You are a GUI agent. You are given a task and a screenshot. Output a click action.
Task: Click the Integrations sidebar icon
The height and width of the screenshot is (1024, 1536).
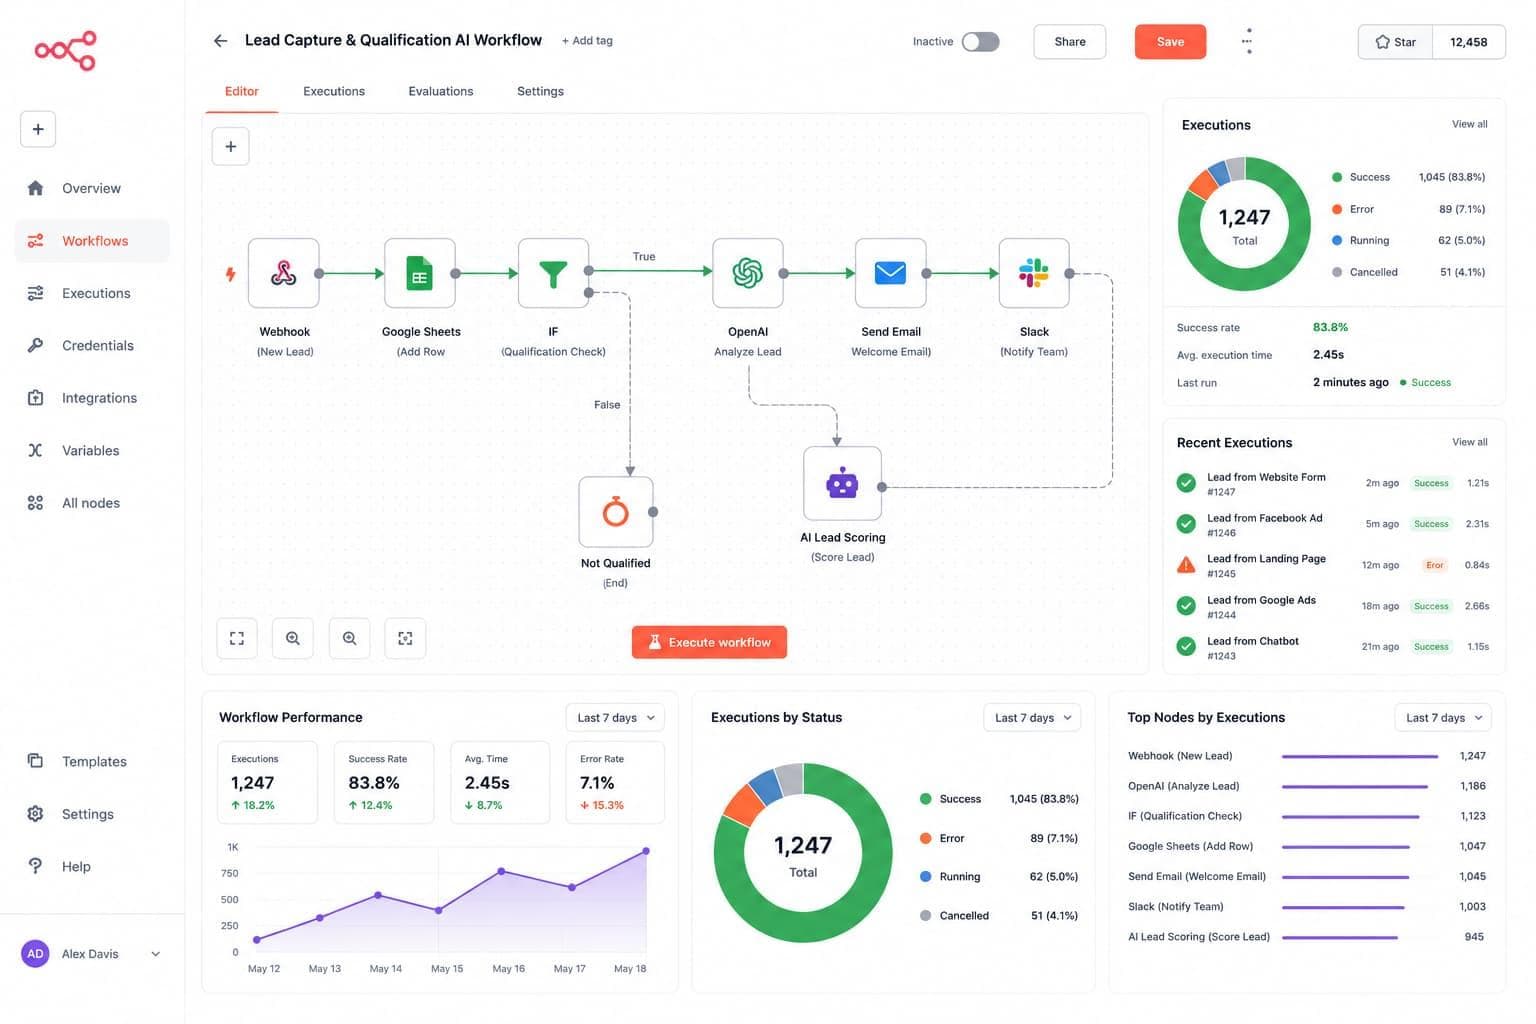tap(35, 398)
